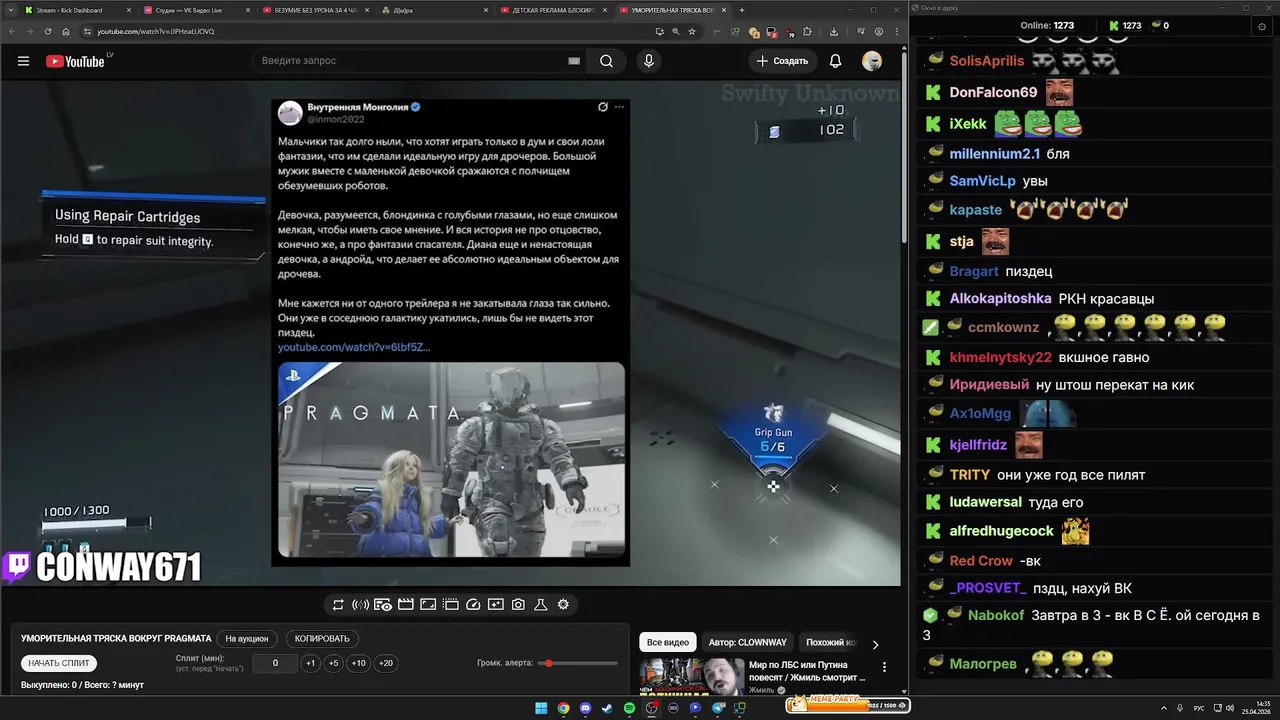Click the КОПИРОВАТЬ button
Viewport: 1280px width, 720px height.
pos(323,639)
